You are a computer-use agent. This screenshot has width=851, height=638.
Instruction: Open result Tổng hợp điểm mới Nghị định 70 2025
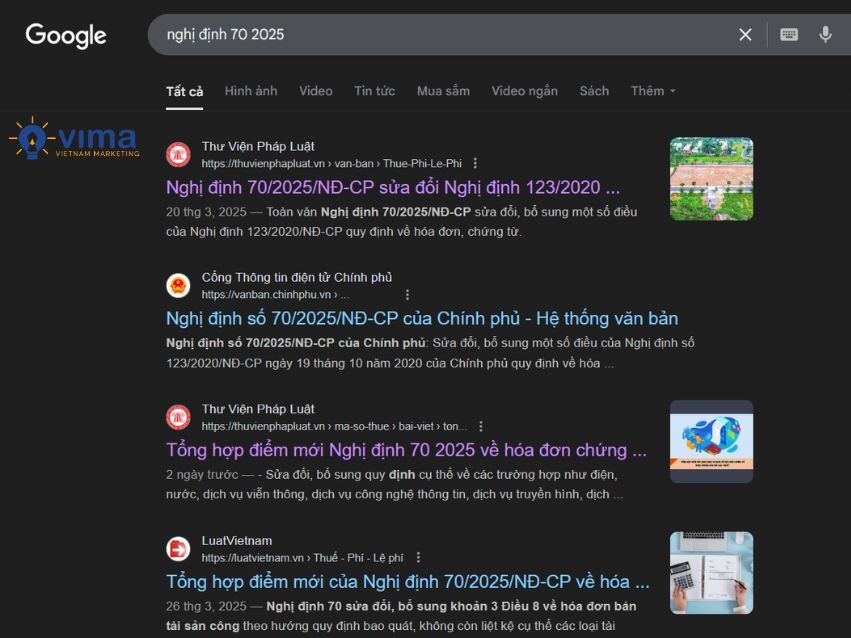(407, 450)
